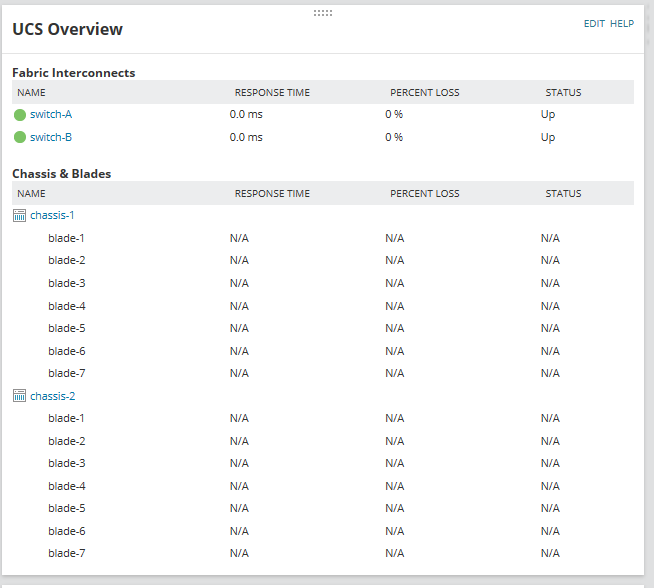
Task: Open the switch-B link
Action: pyautogui.click(x=51, y=137)
